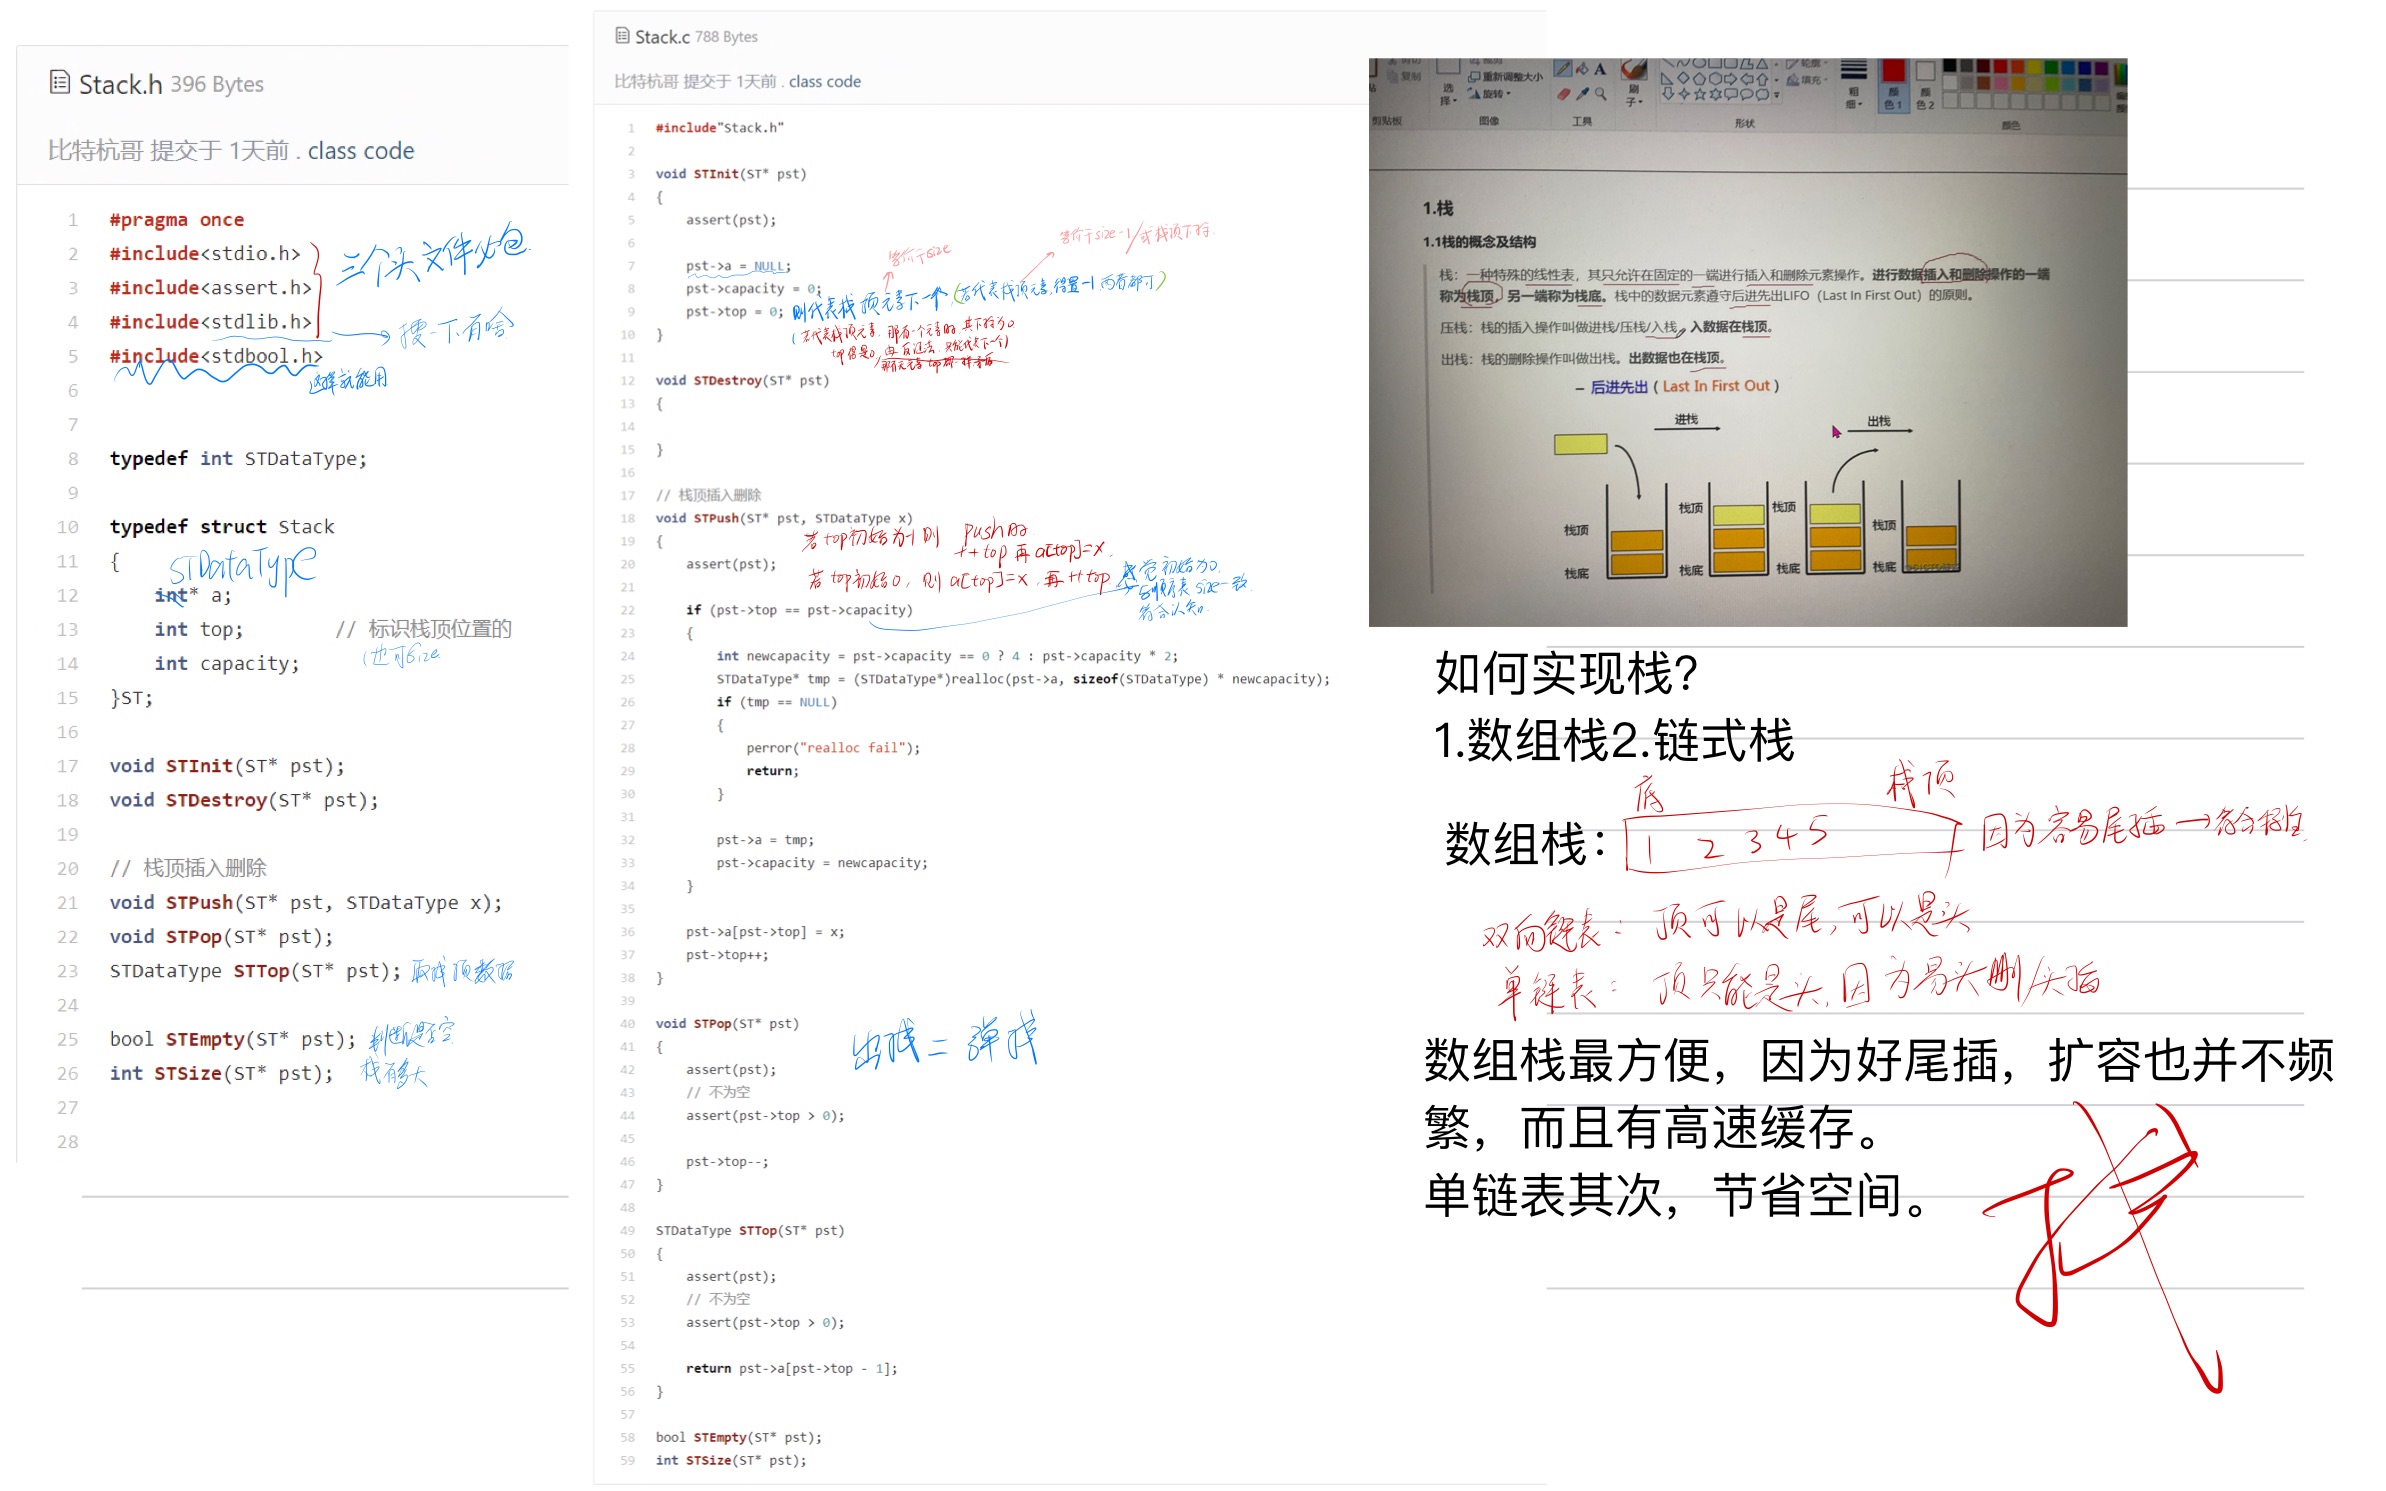Open class code link under Stack.c

(x=824, y=81)
